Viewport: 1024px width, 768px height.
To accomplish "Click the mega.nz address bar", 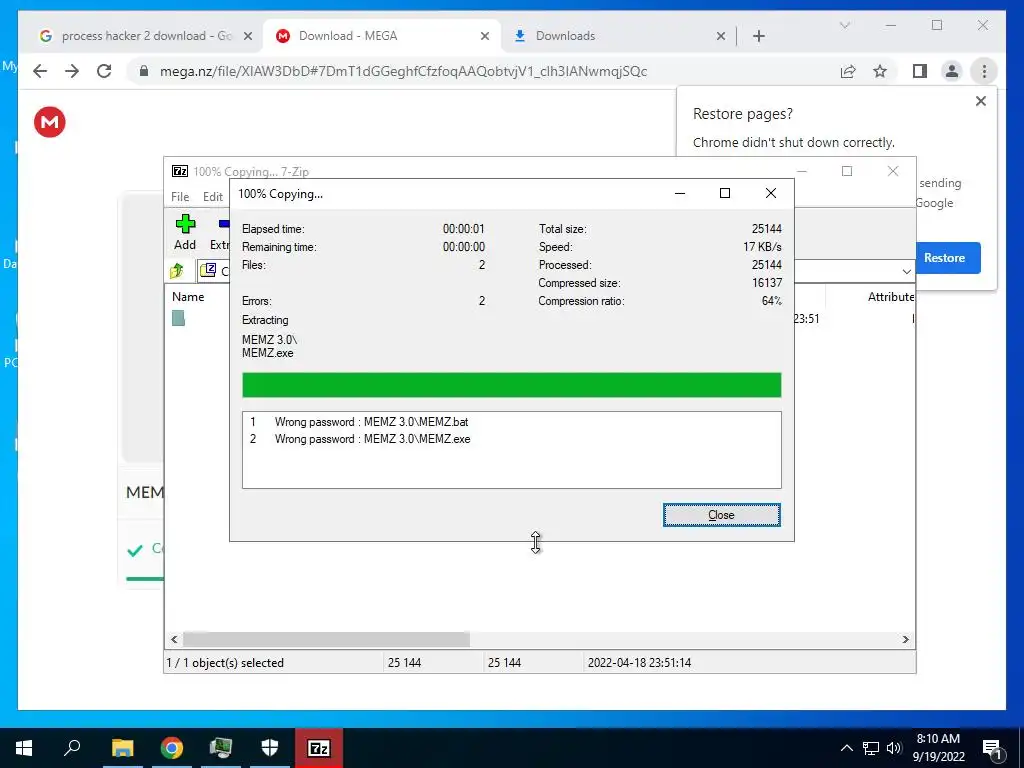I will tap(403, 72).
